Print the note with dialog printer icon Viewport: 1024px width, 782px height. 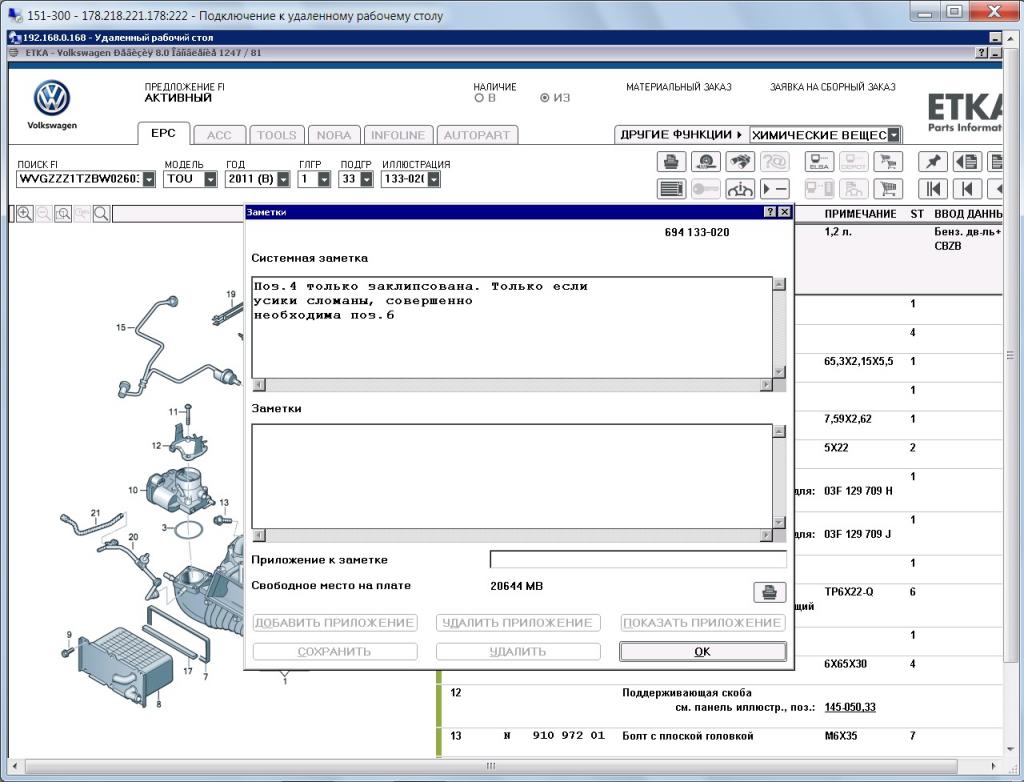click(x=769, y=593)
